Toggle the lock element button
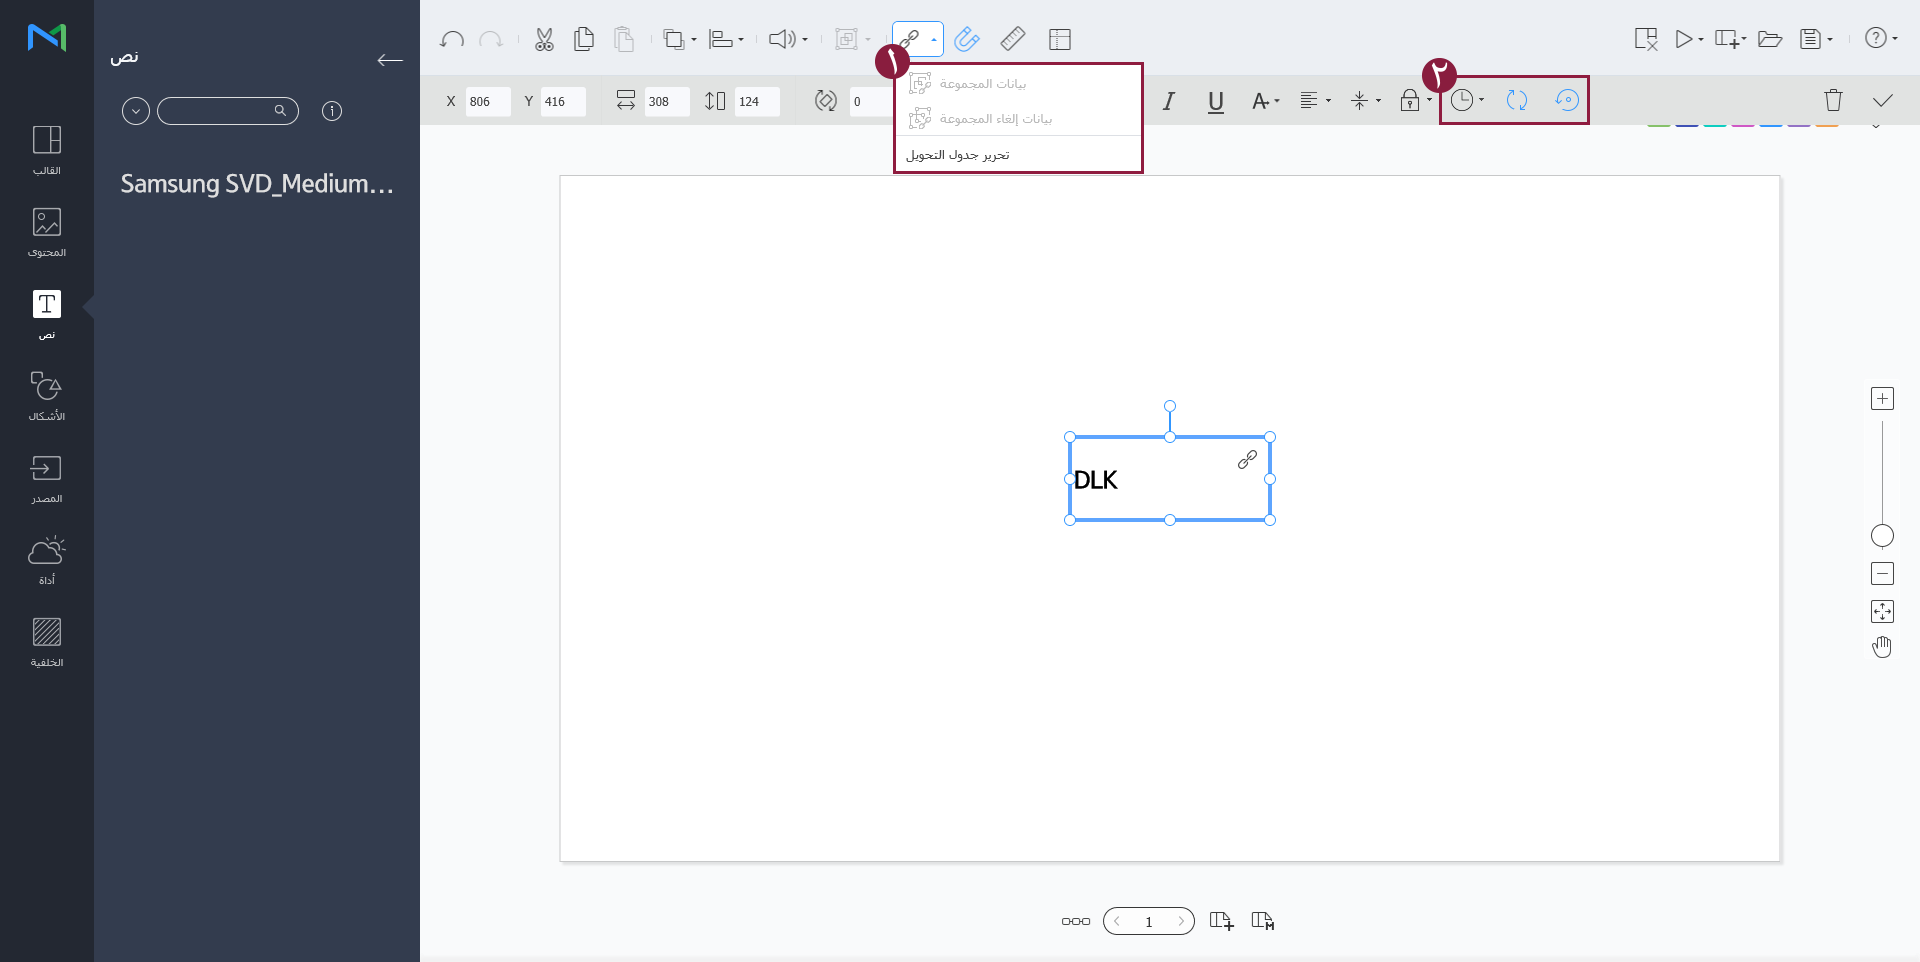 click(x=1410, y=100)
